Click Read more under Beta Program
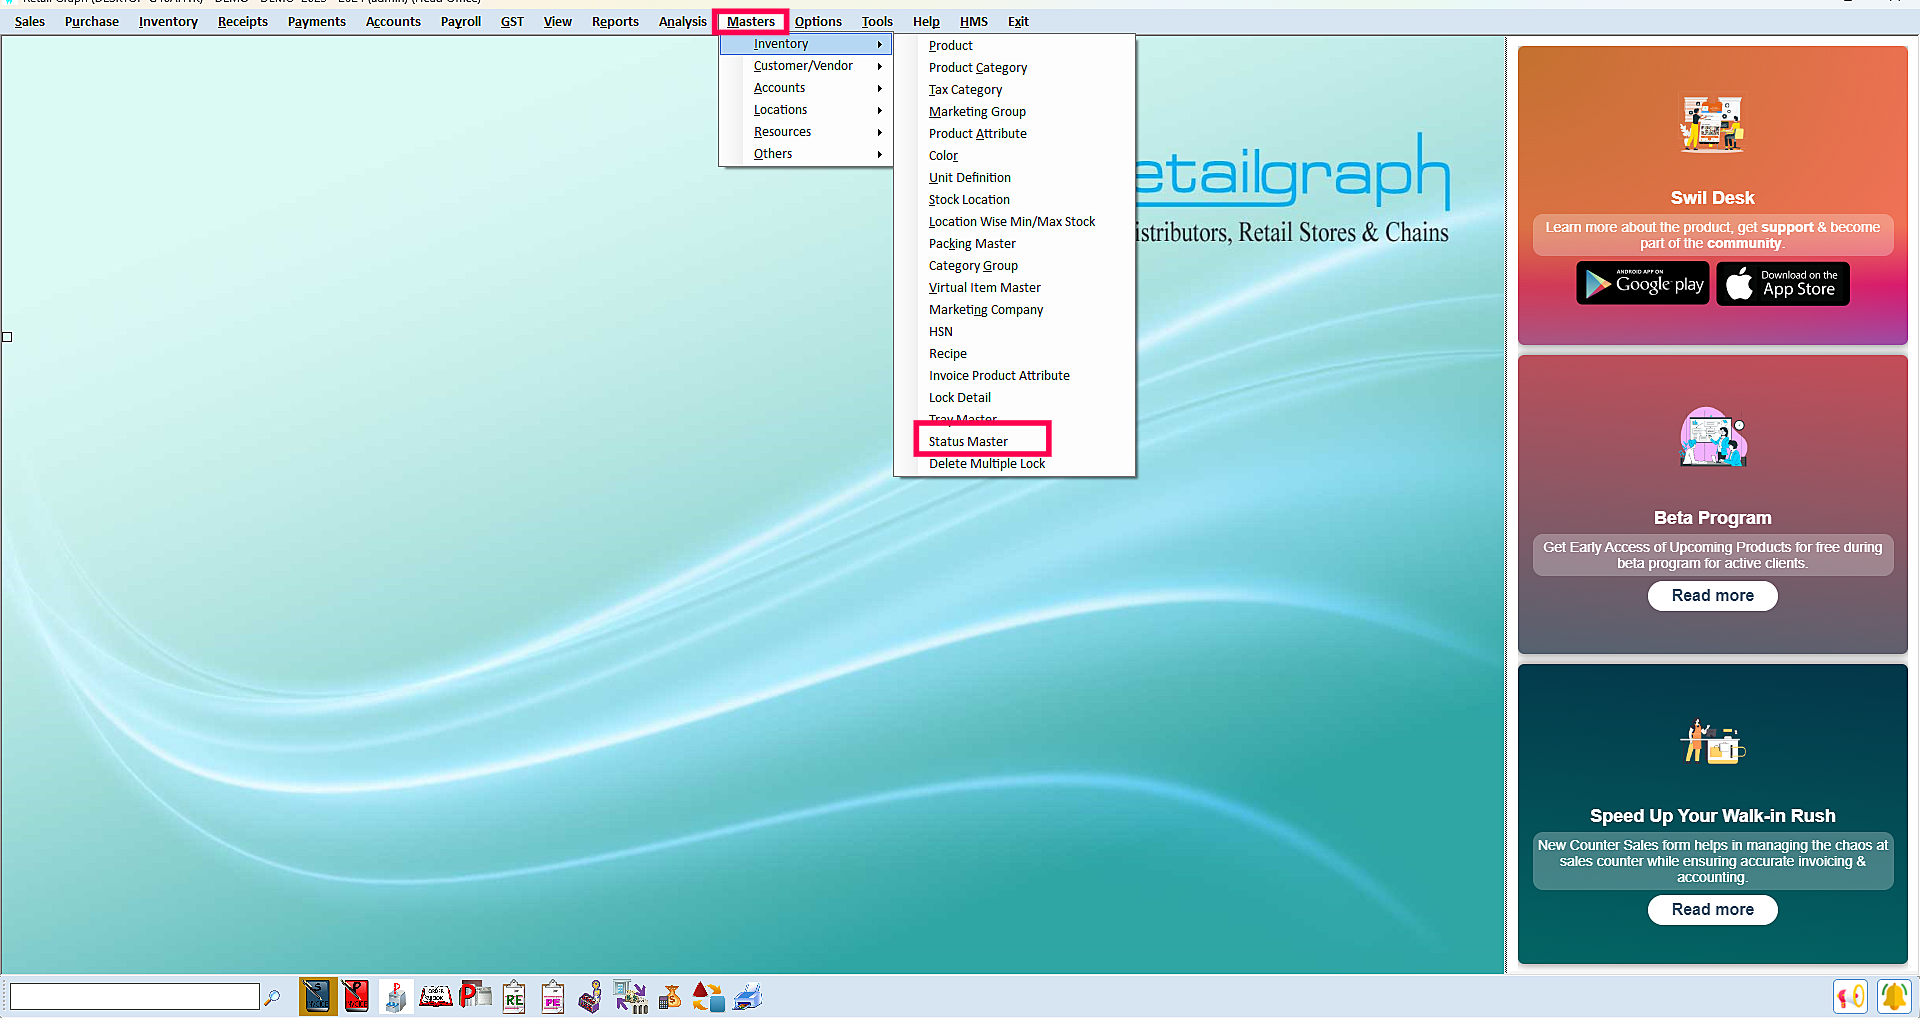 pos(1712,596)
